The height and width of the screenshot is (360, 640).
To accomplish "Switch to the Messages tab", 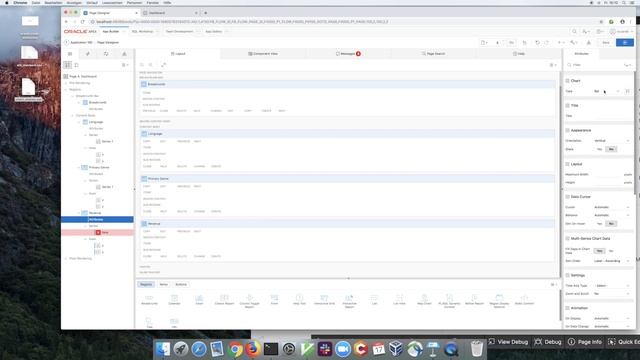I will [x=348, y=54].
